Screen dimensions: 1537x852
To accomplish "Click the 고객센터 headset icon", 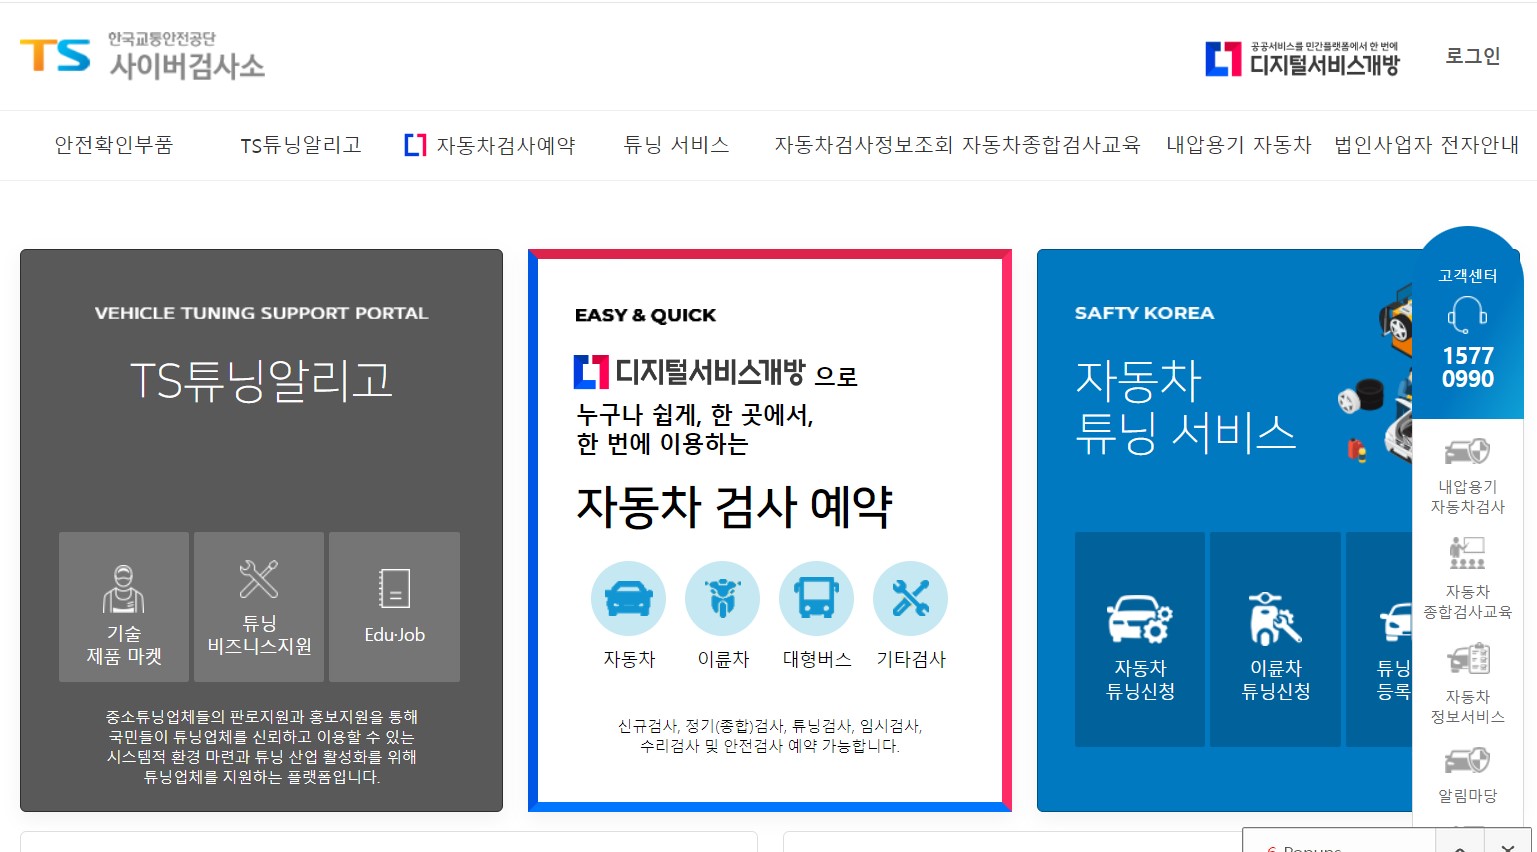I will (x=1467, y=315).
